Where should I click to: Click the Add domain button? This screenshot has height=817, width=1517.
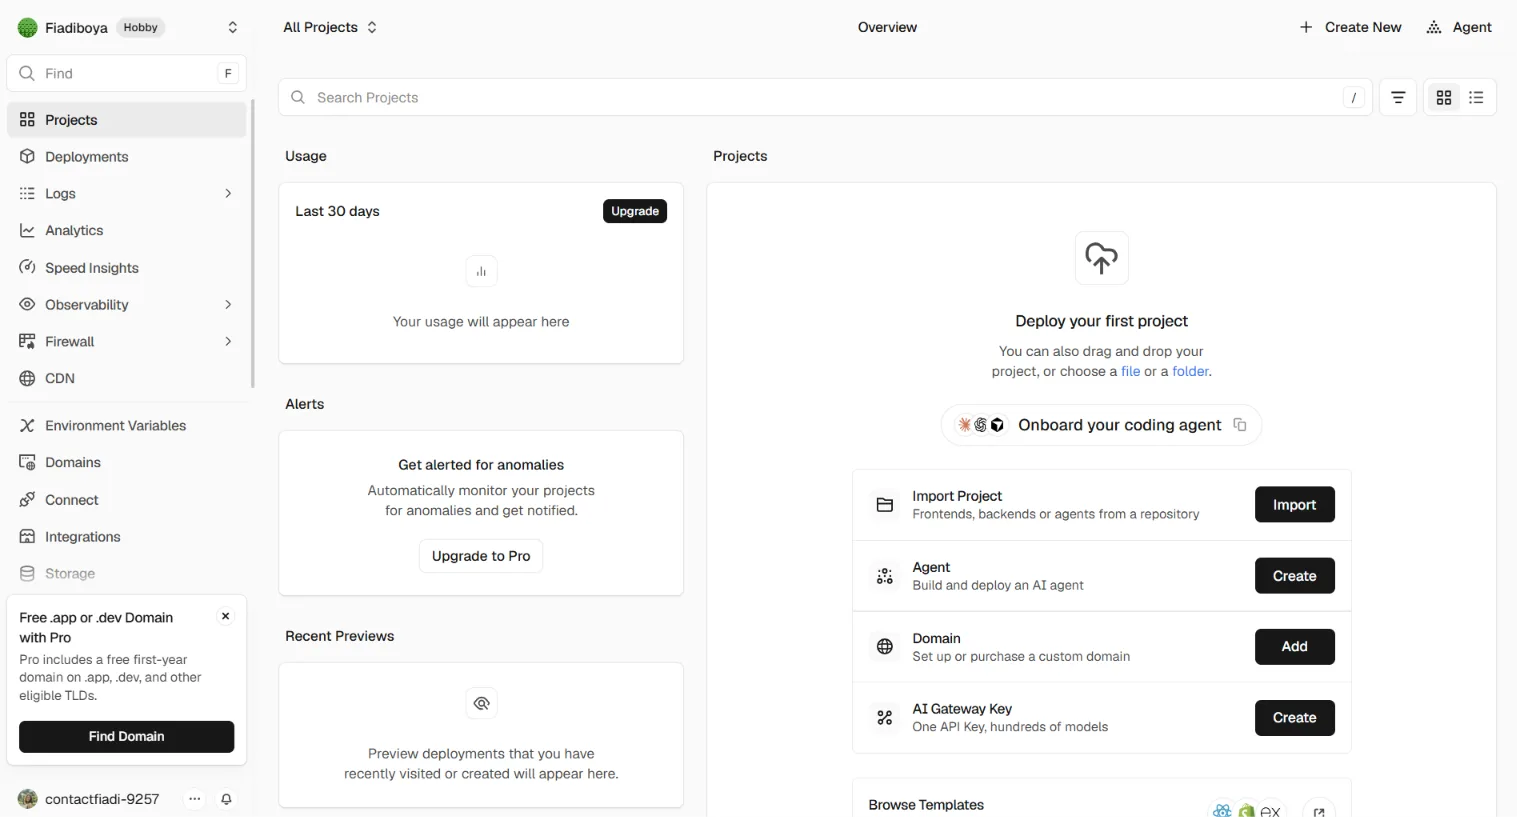click(x=1295, y=648)
